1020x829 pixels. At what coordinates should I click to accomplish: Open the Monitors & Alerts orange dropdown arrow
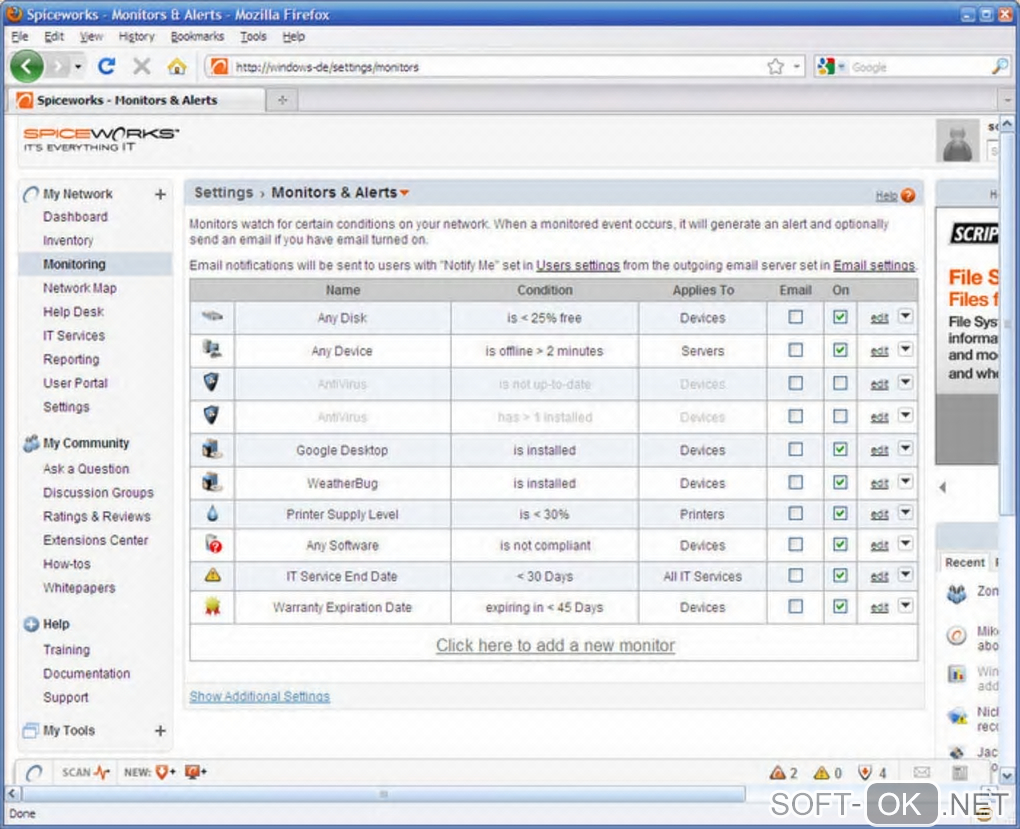pos(405,193)
